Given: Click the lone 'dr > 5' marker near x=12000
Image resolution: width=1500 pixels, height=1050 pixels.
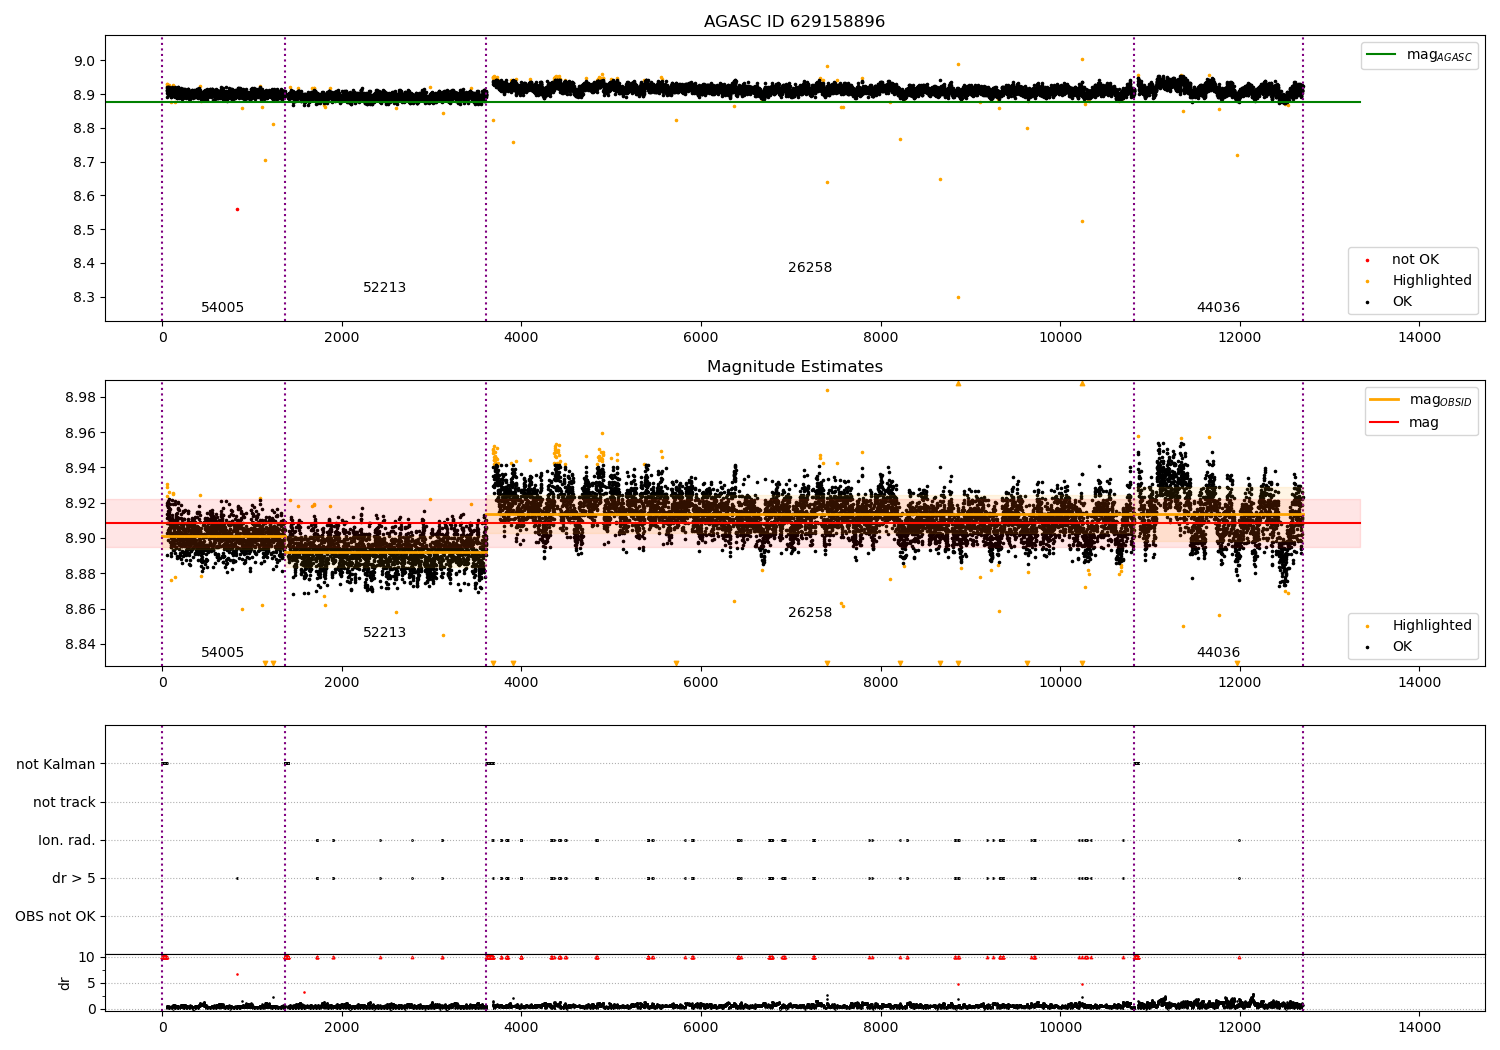Looking at the screenshot, I should click(x=1239, y=879).
